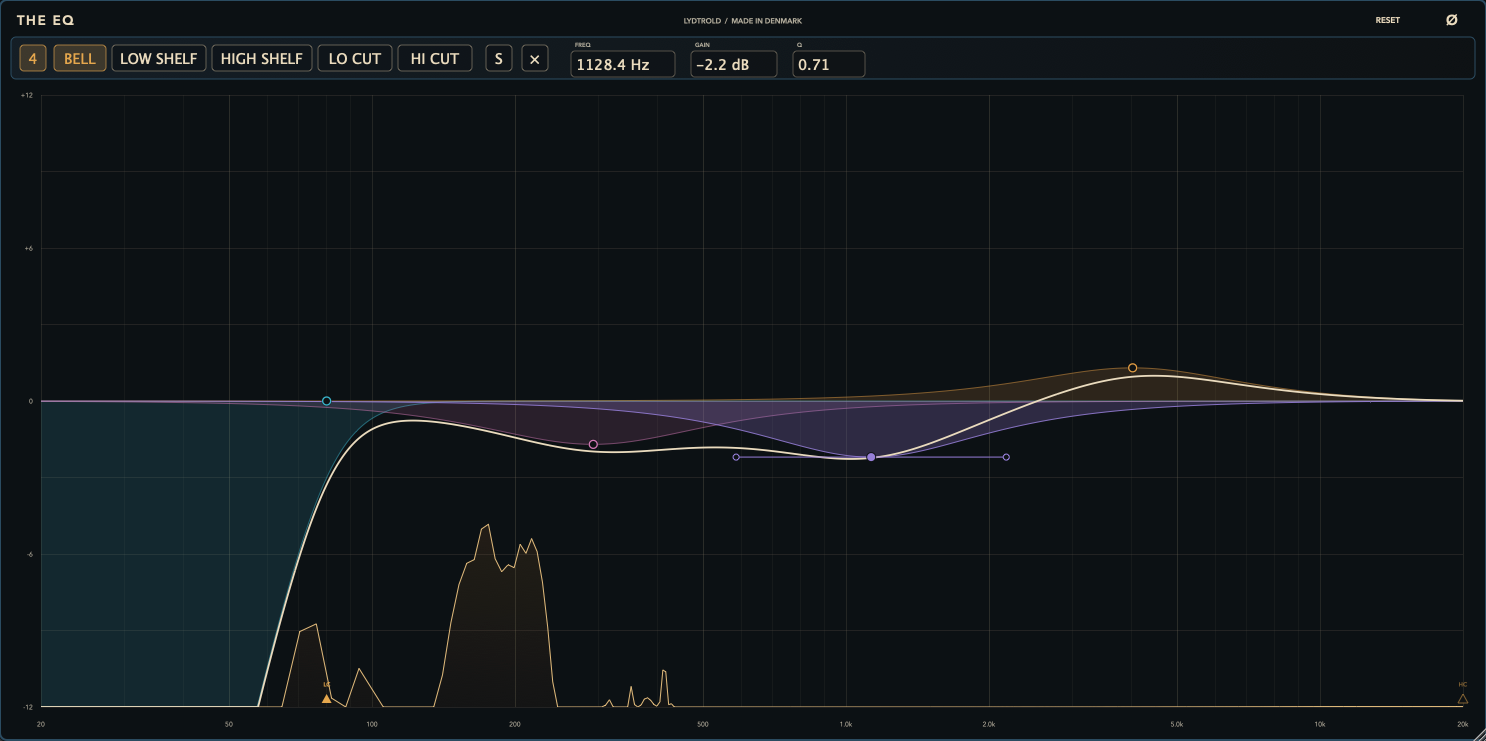Image resolution: width=1486 pixels, height=741 pixels.
Task: Select the pink bell band node
Action: (x=593, y=444)
